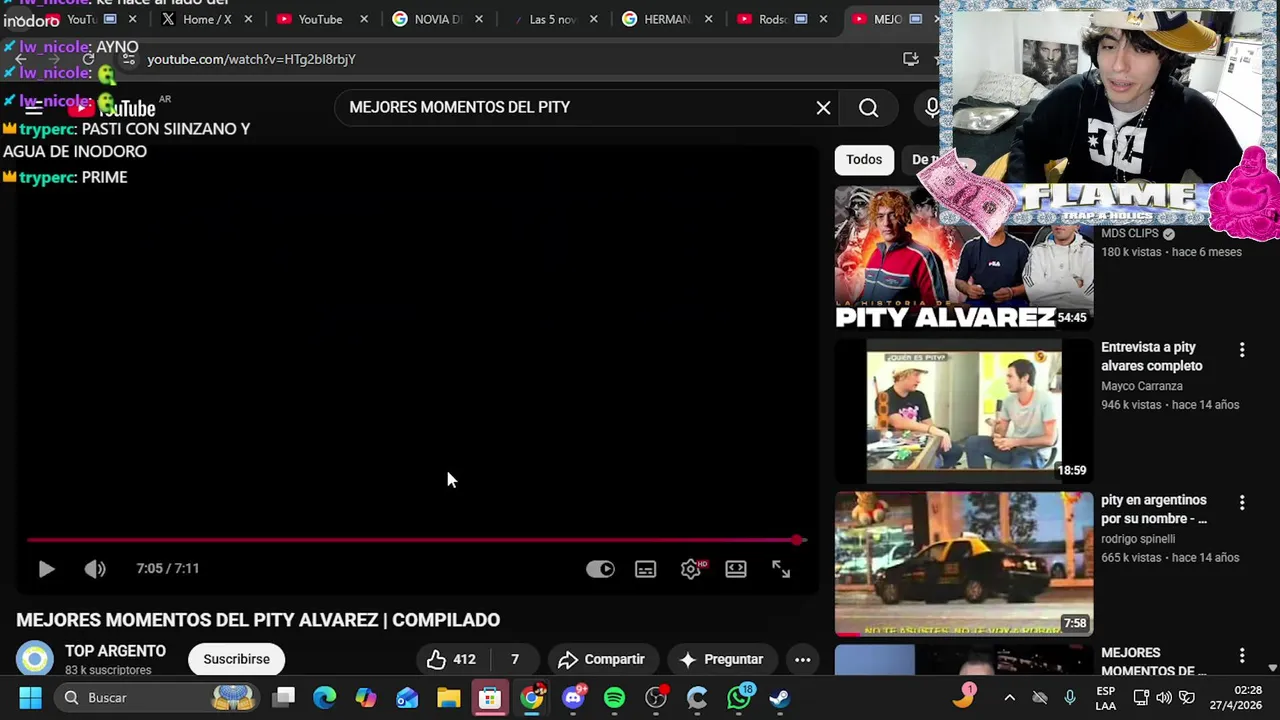
Task: Open WhatsApp from the taskbar
Action: (739, 698)
